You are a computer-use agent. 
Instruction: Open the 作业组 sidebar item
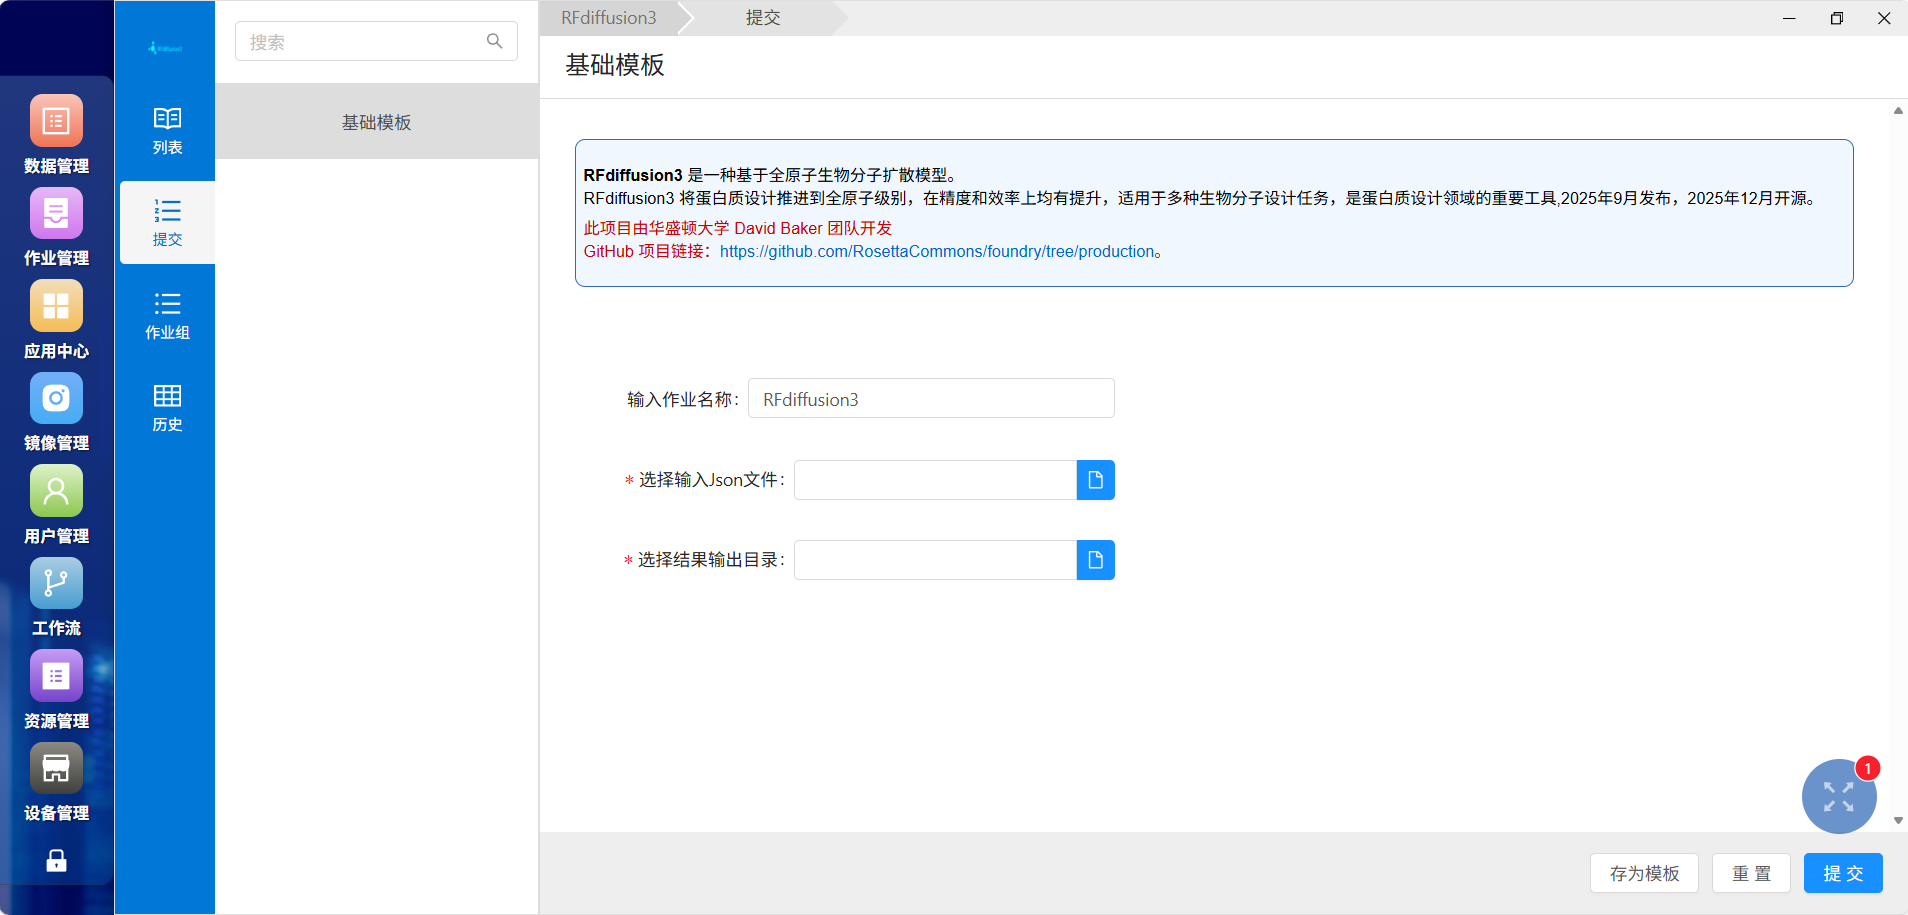pos(167,316)
